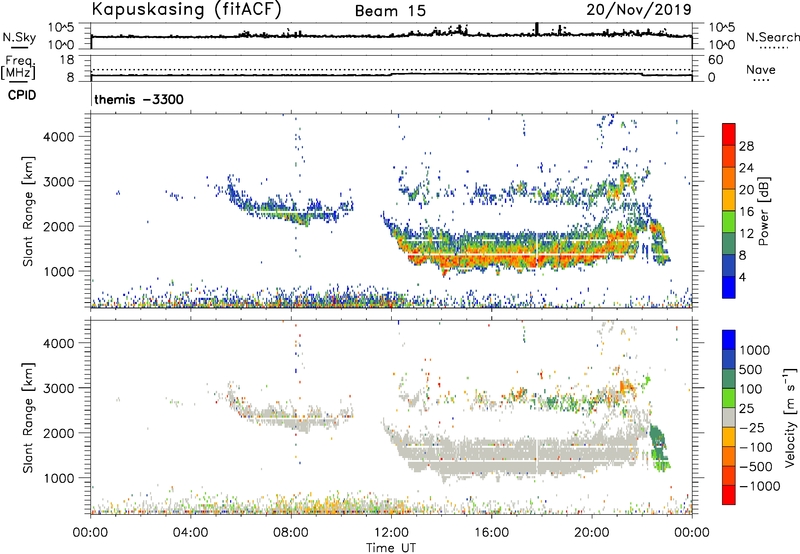Click the '18' frequency axis value
The height and width of the screenshot is (554, 800).
[x=67, y=60]
